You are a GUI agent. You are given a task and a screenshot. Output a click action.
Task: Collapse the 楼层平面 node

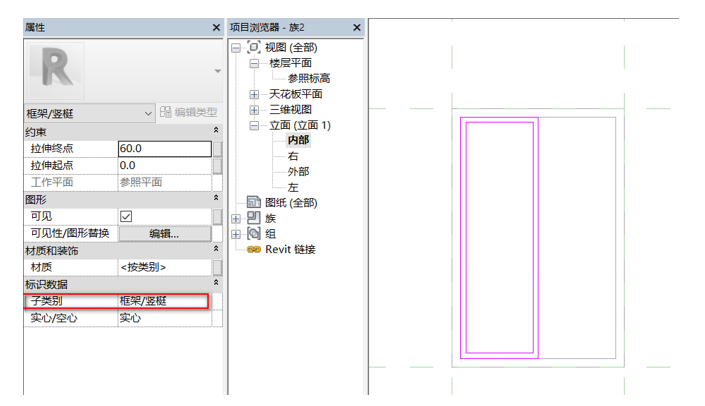pyautogui.click(x=254, y=63)
